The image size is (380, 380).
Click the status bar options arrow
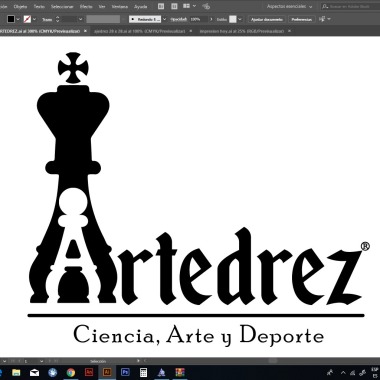(138, 360)
